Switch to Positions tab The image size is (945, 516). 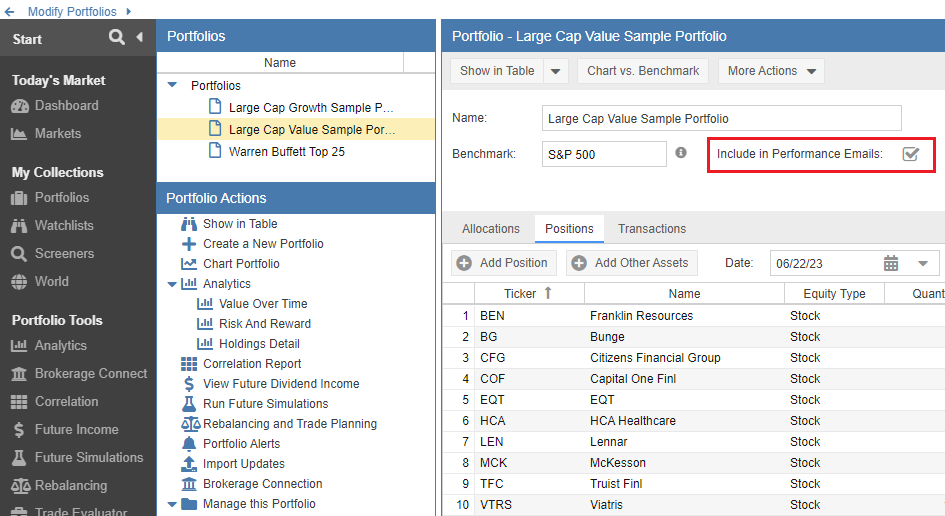click(569, 229)
